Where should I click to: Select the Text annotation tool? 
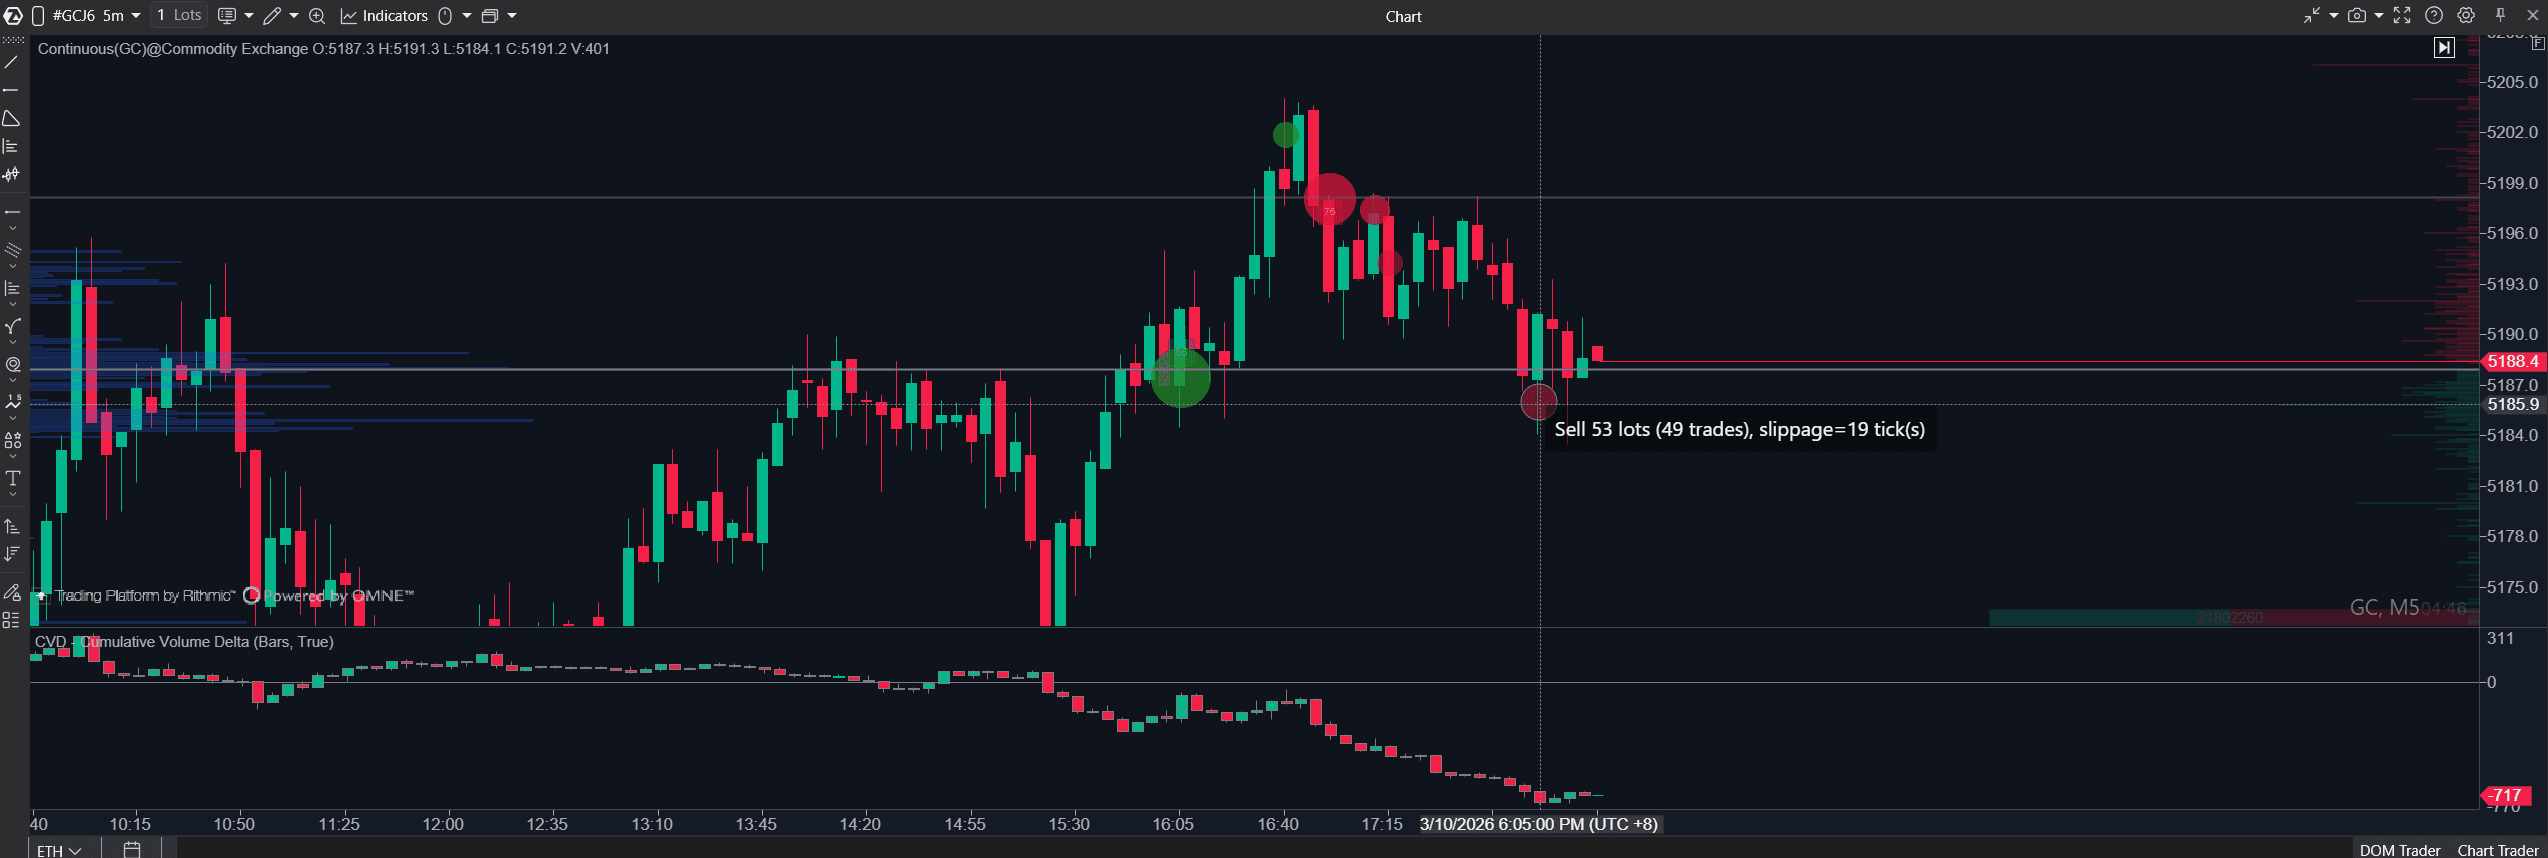[12, 479]
